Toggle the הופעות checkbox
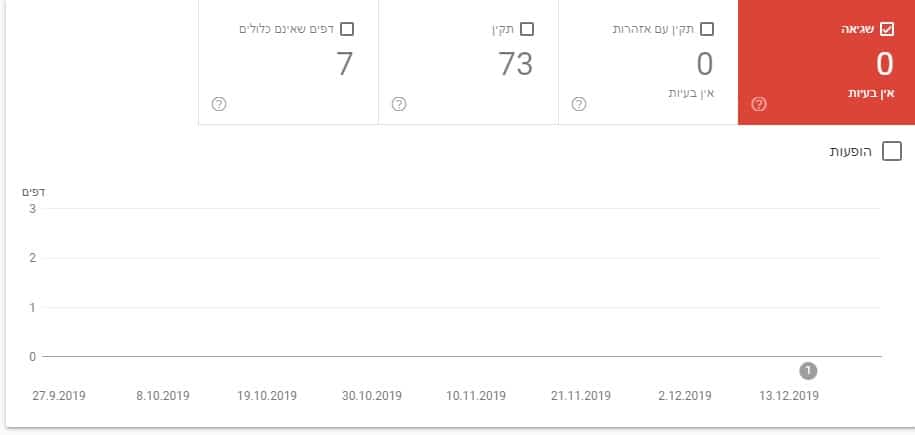 (892, 151)
